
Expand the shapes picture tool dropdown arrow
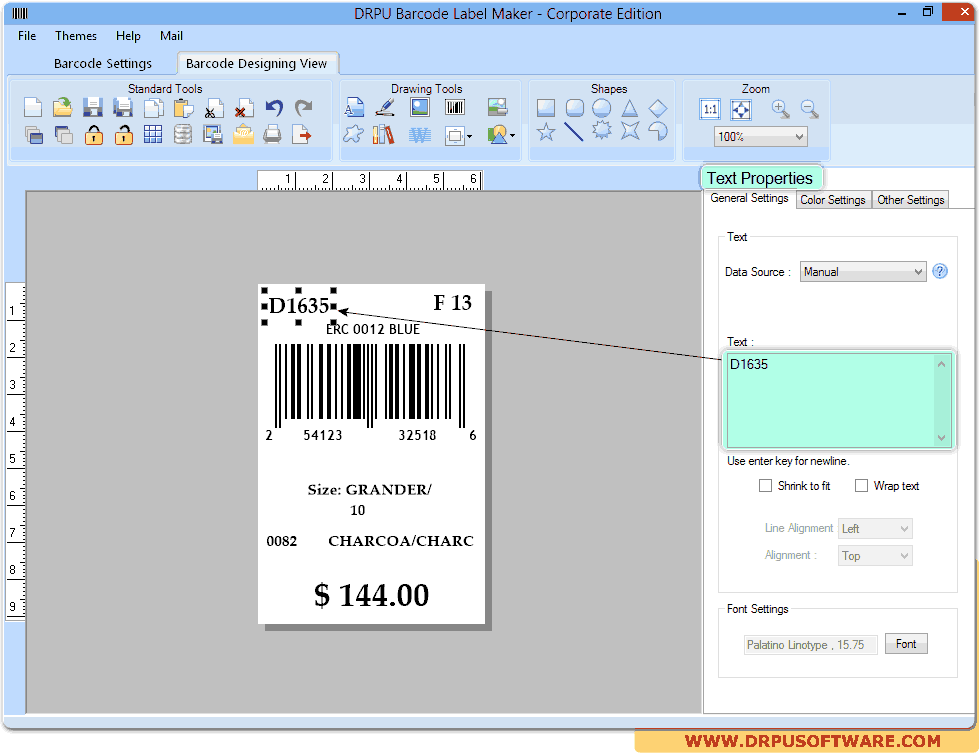pos(512,136)
